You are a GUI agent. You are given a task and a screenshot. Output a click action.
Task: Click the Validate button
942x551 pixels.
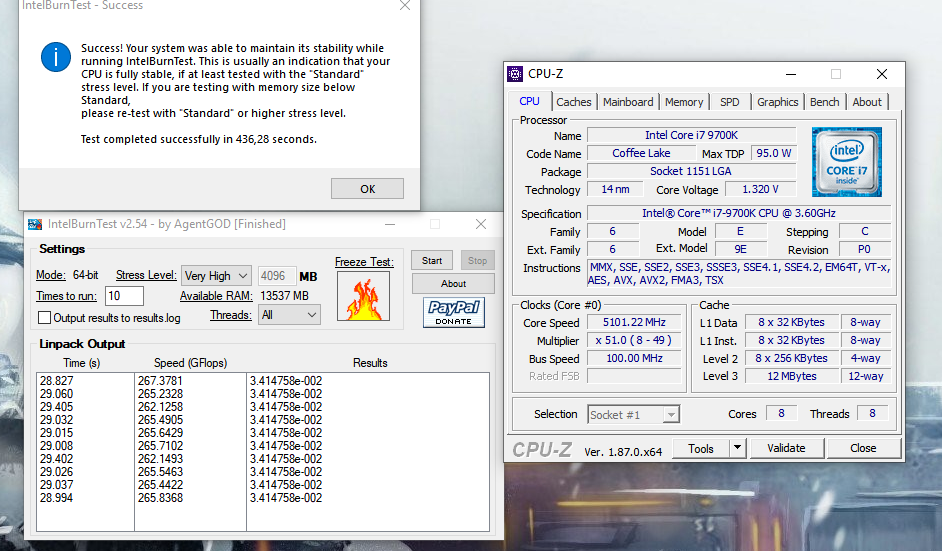[x=786, y=448]
